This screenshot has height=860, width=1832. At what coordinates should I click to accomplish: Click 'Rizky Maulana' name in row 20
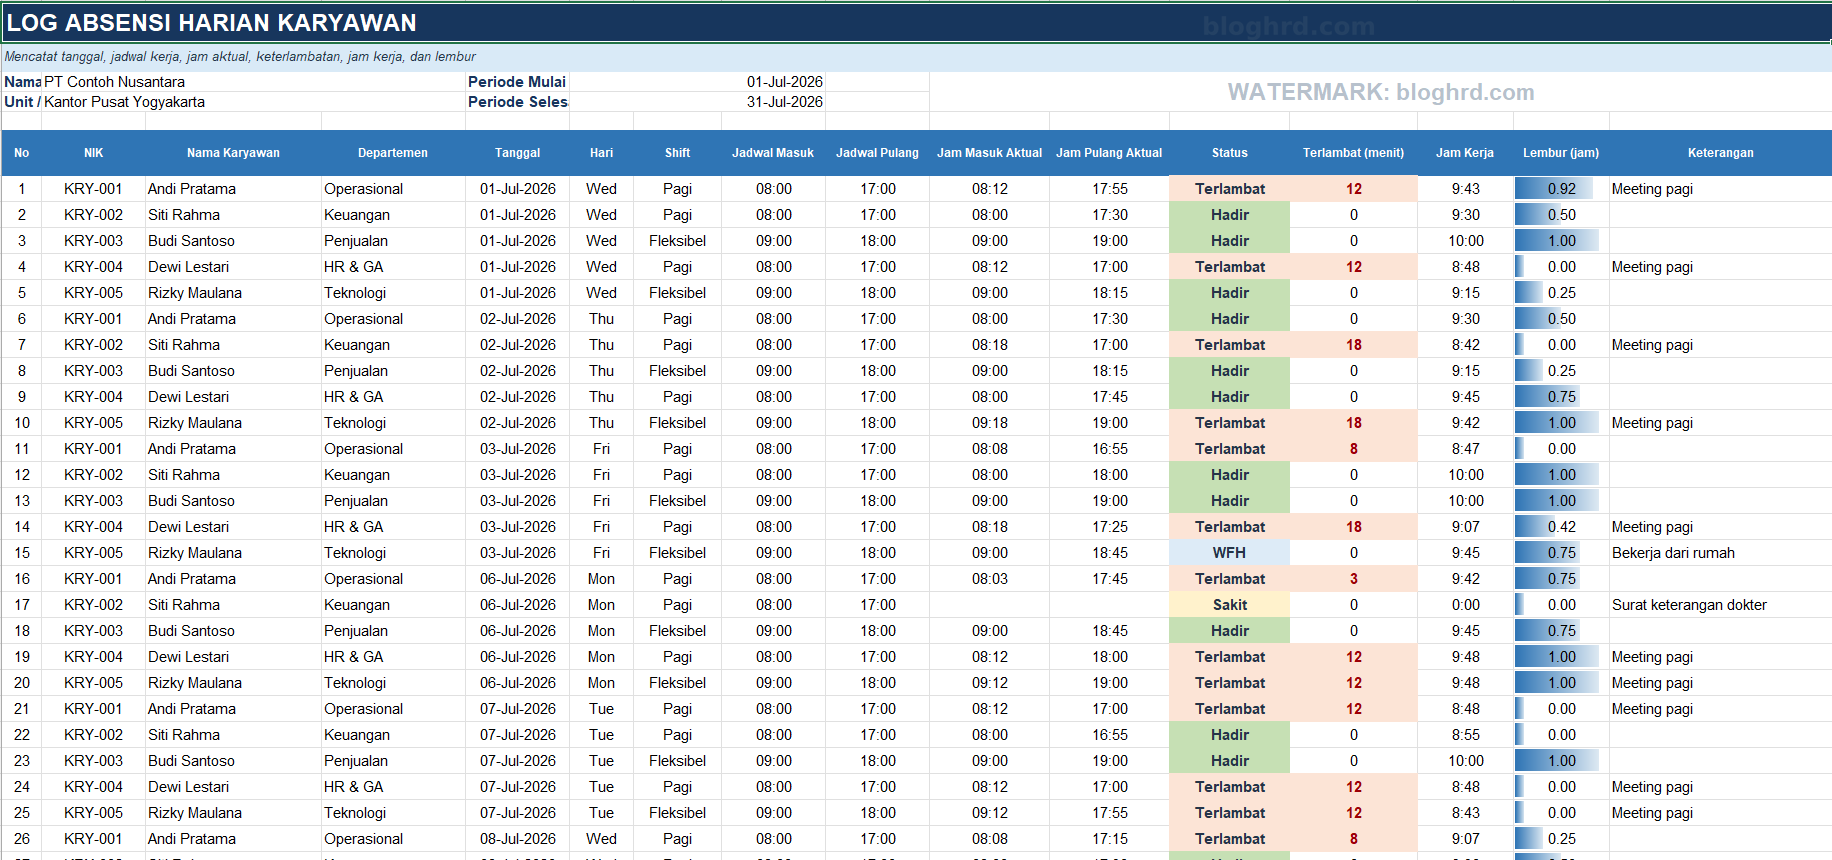click(233, 683)
